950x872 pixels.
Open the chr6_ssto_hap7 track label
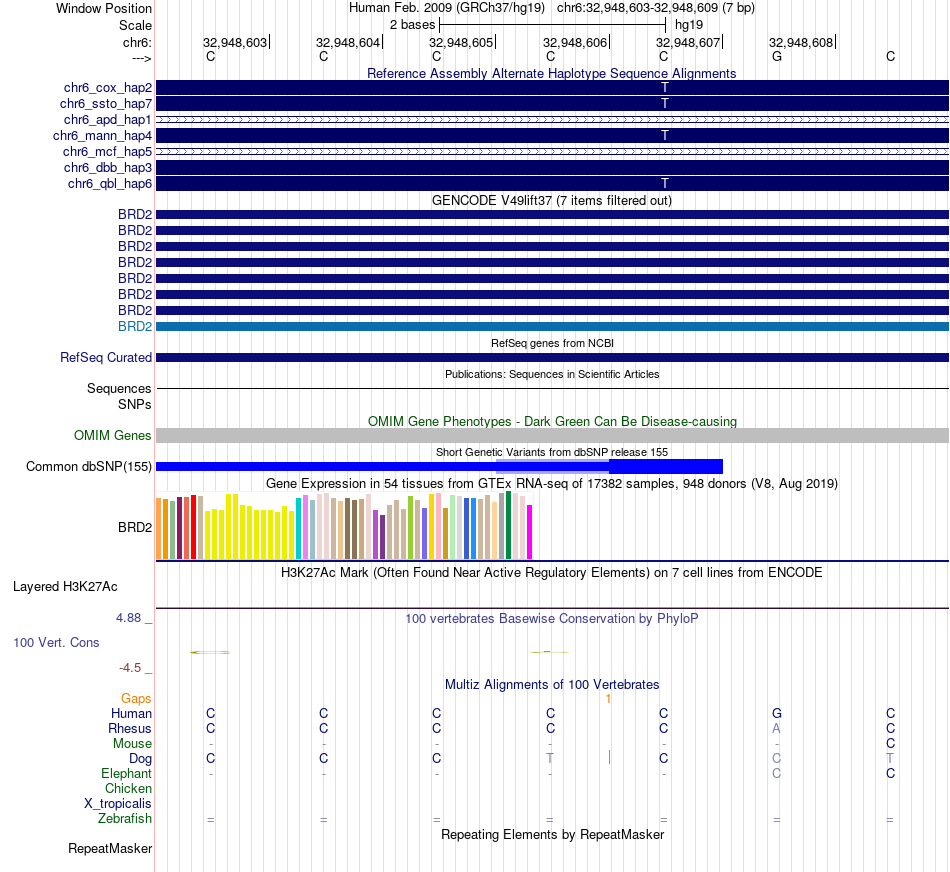pyautogui.click(x=106, y=104)
